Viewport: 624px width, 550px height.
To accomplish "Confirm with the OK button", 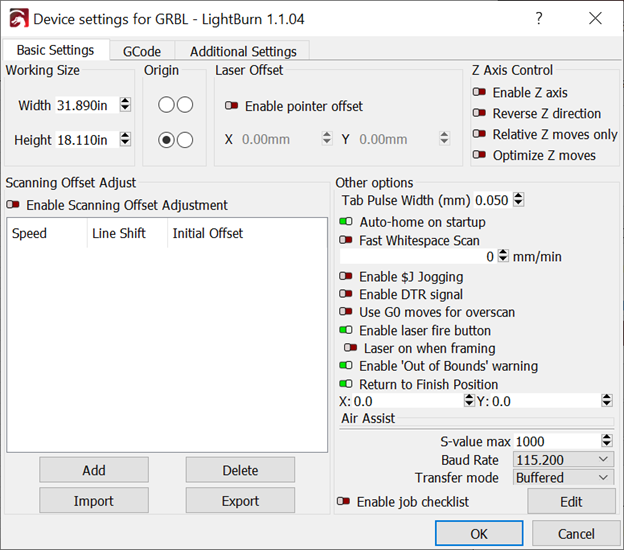I will (x=479, y=533).
